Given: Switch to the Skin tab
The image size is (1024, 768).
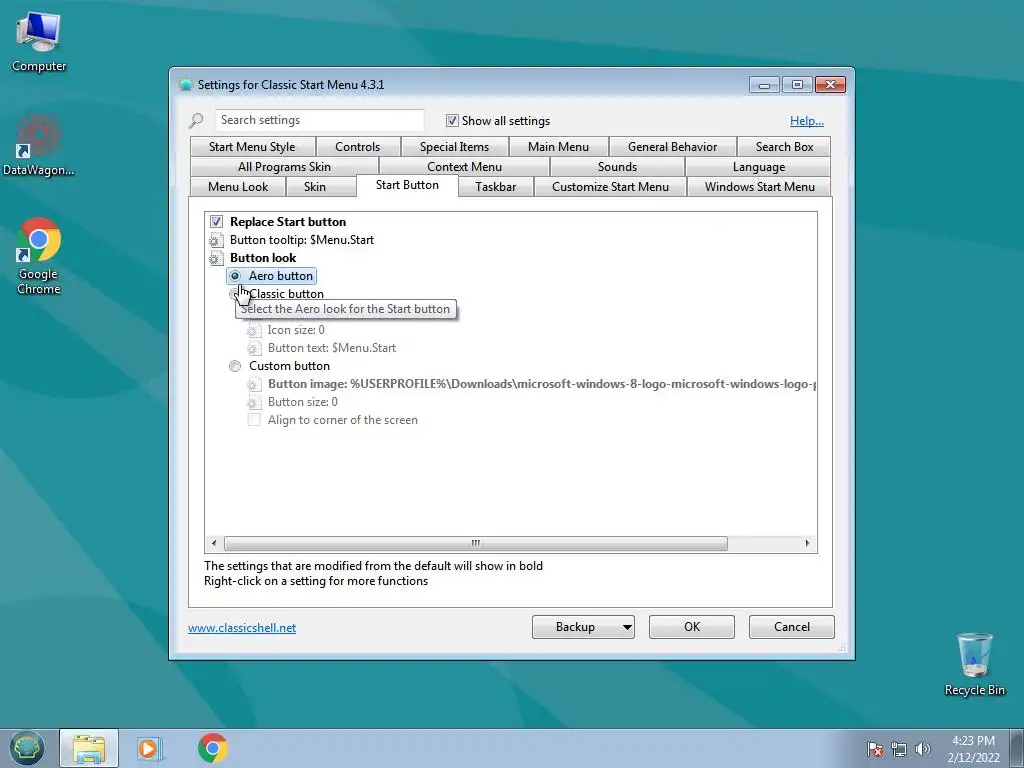Looking at the screenshot, I should [314, 187].
